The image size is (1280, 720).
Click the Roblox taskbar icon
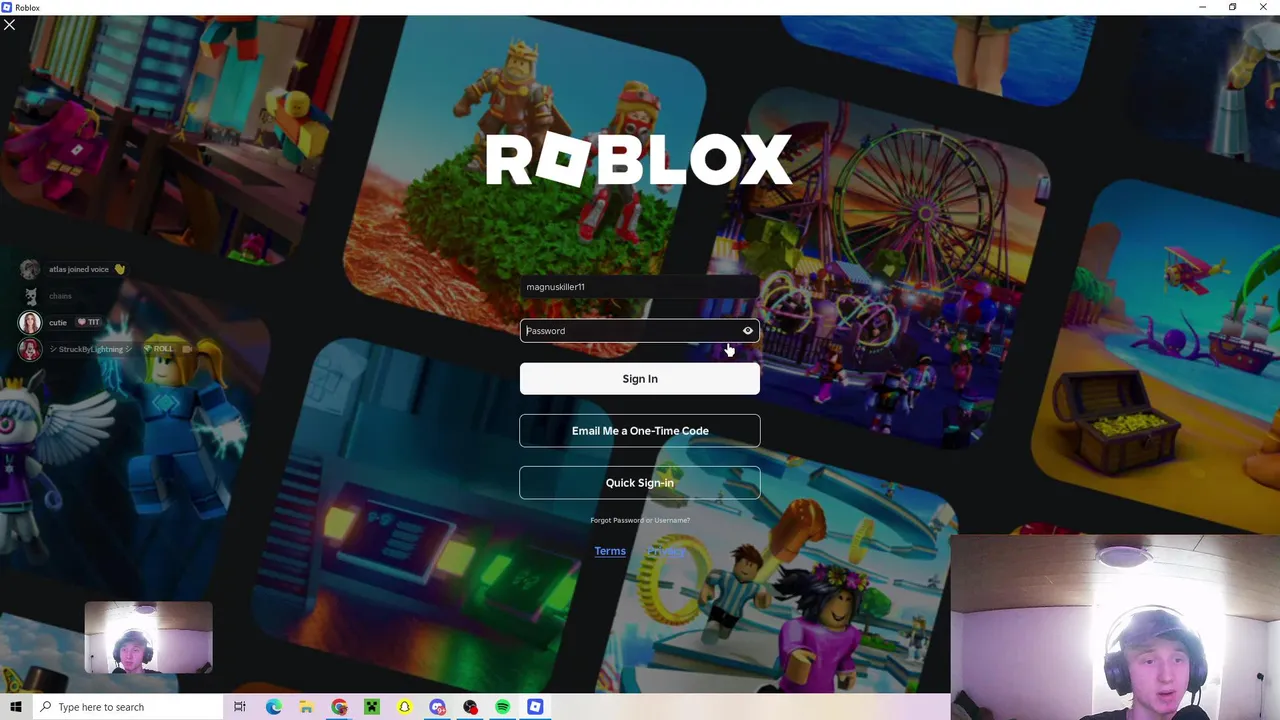[535, 707]
